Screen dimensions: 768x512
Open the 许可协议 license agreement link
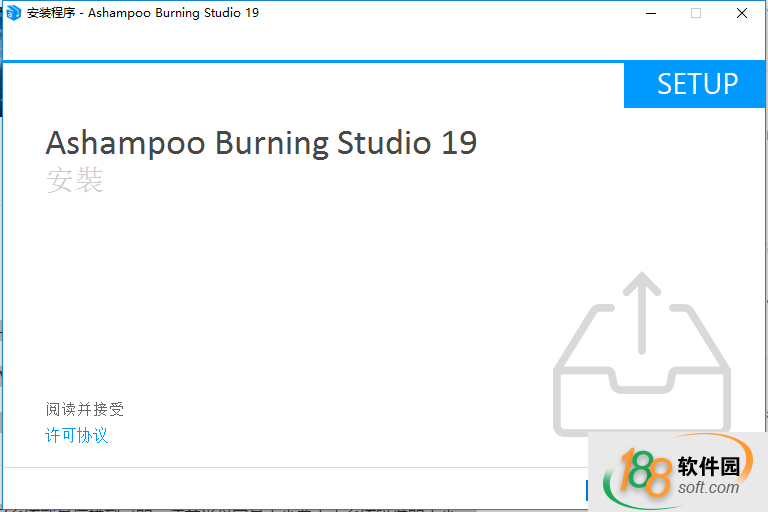(77, 435)
